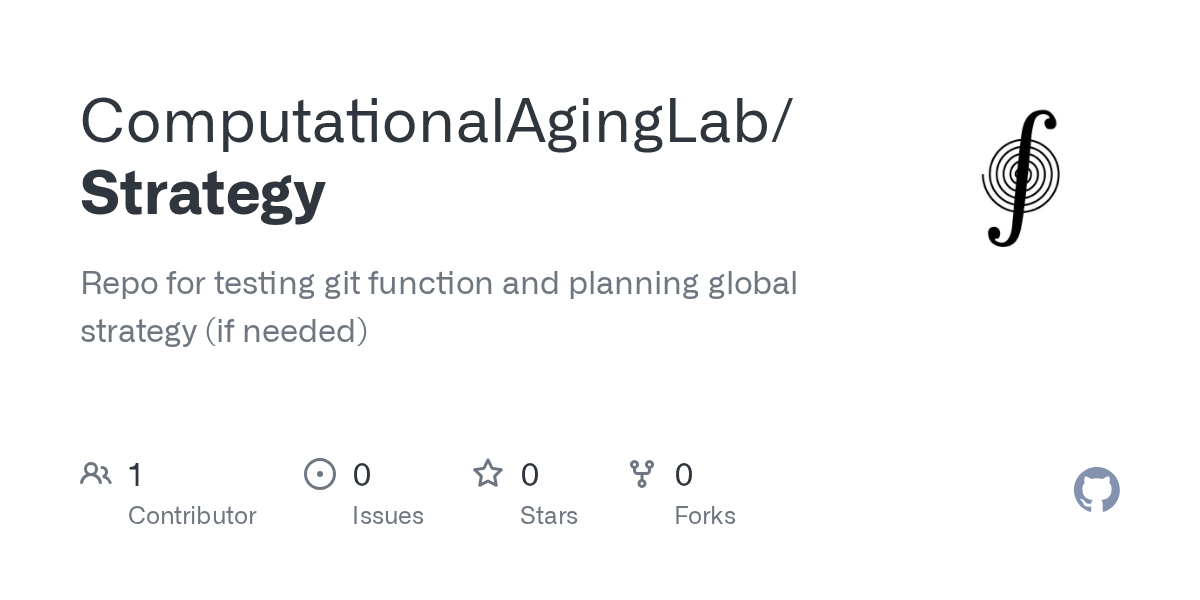Screen dimensions: 1200x600
Task: Click the fork branch icon
Action: click(x=642, y=474)
